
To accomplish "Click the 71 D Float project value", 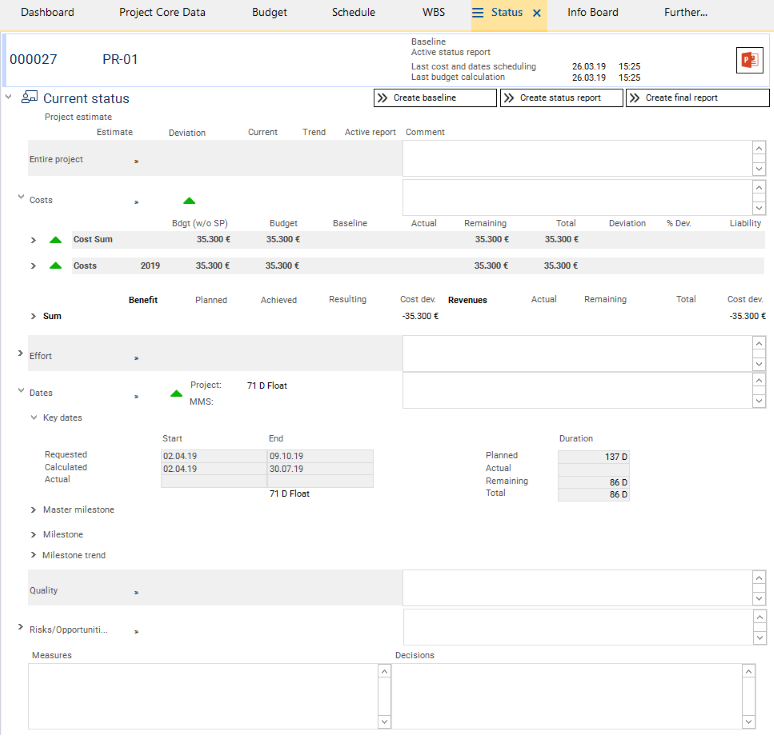I will coord(267,386).
